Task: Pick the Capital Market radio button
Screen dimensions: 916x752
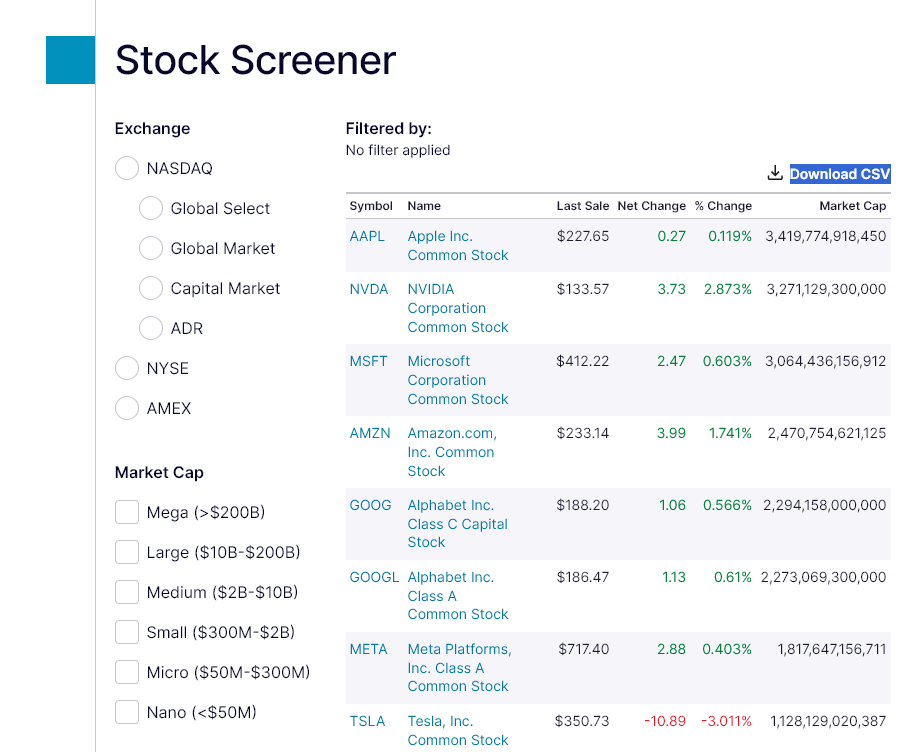Action: [151, 288]
